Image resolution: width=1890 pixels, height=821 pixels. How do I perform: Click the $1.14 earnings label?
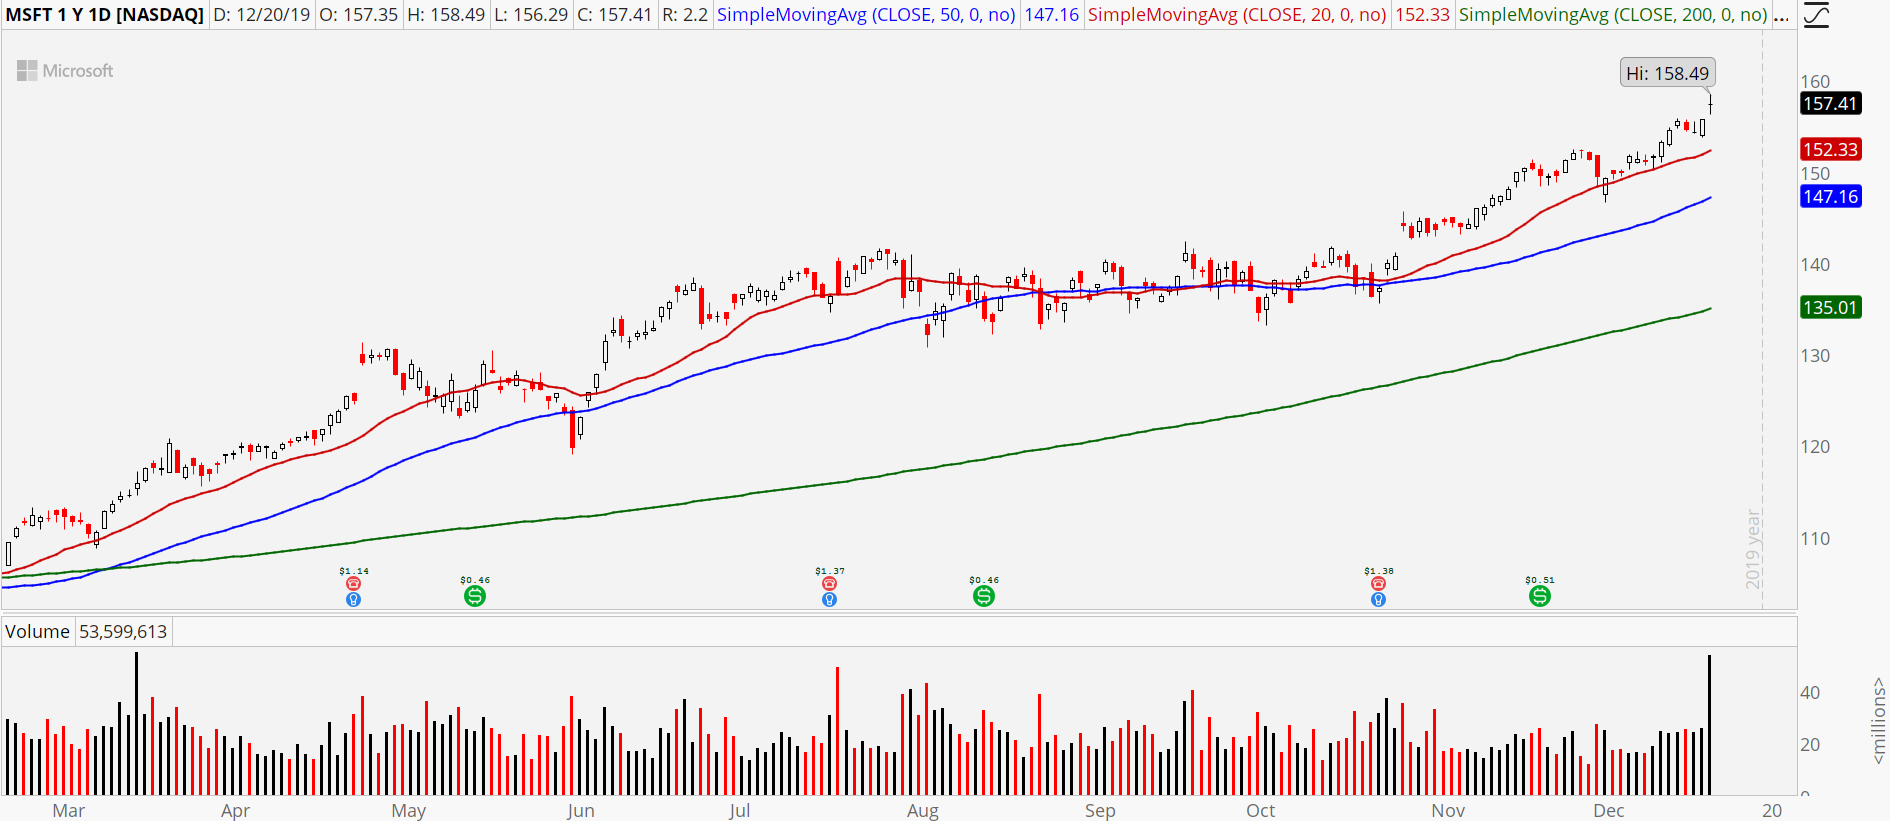coord(354,571)
